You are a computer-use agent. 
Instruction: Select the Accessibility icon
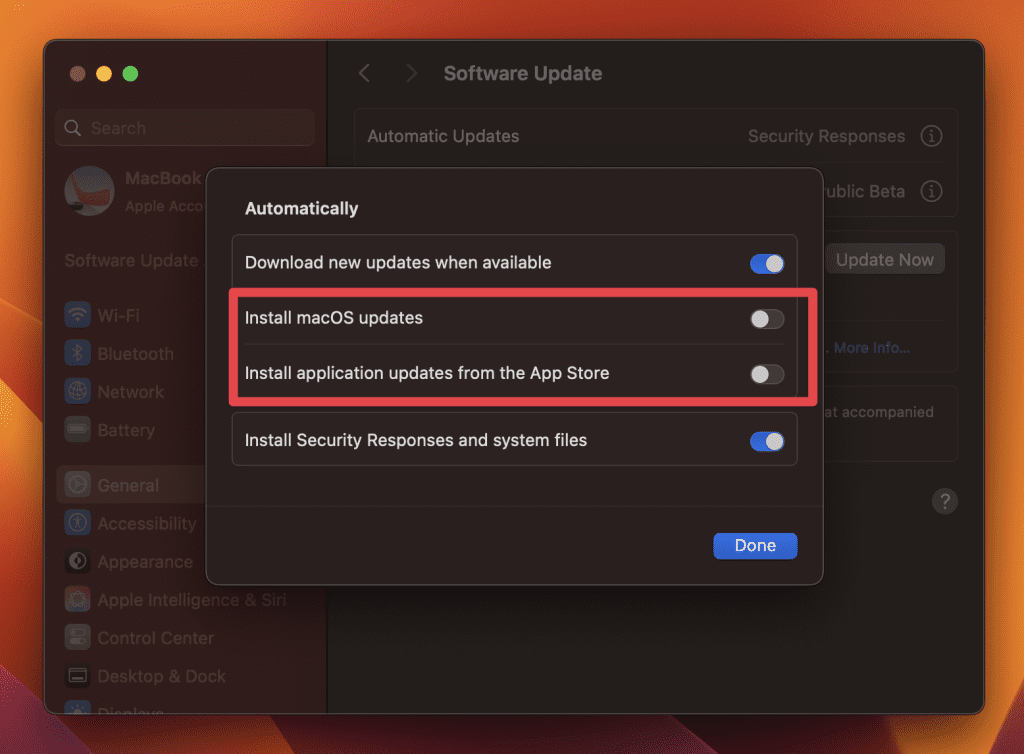coord(78,523)
